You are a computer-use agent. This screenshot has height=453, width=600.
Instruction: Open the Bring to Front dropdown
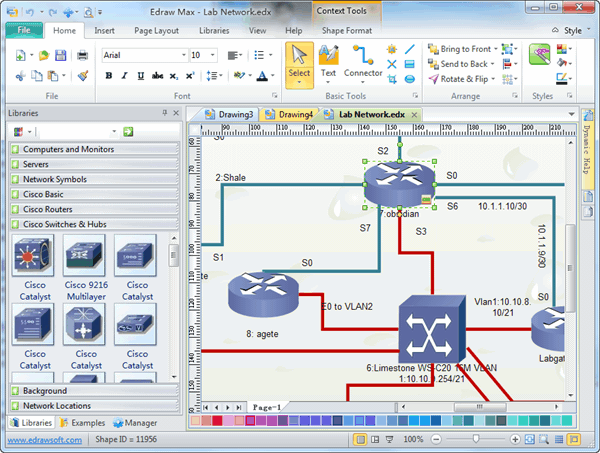(494, 48)
